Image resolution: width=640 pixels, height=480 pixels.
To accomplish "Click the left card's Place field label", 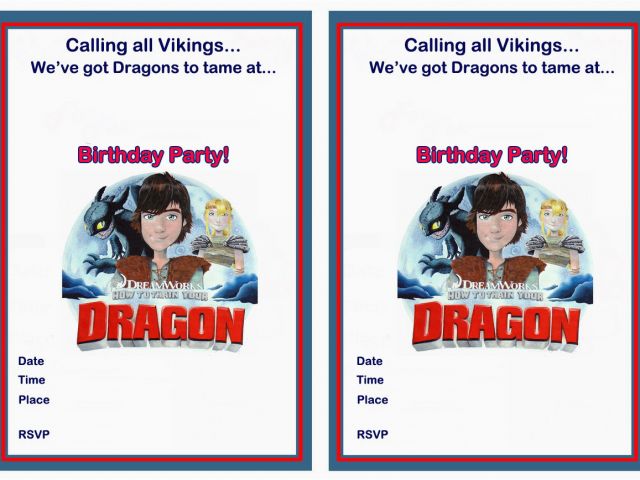I will coord(34,400).
